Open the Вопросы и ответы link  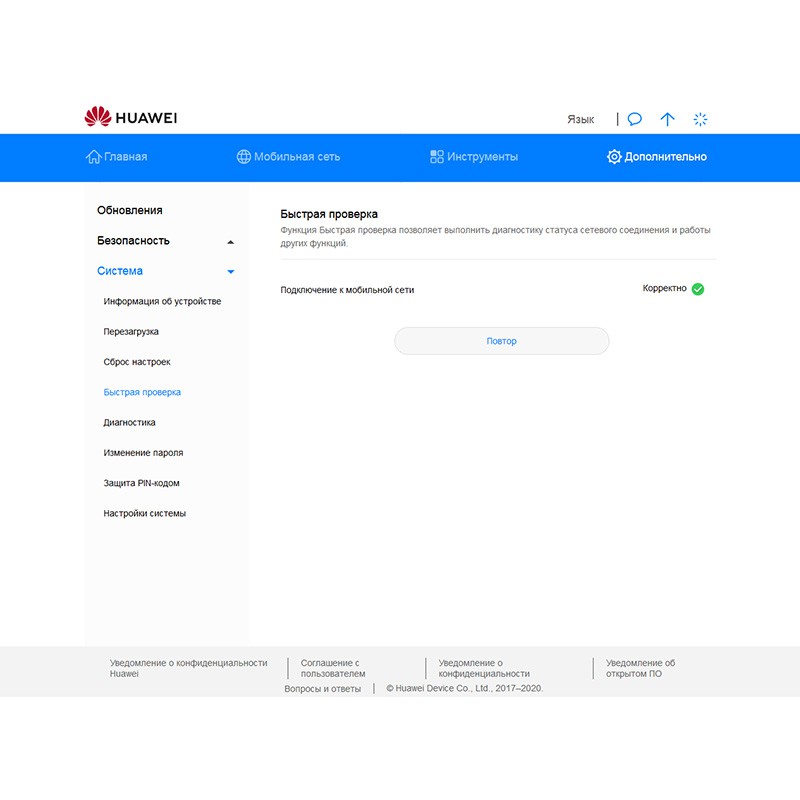(x=322, y=688)
